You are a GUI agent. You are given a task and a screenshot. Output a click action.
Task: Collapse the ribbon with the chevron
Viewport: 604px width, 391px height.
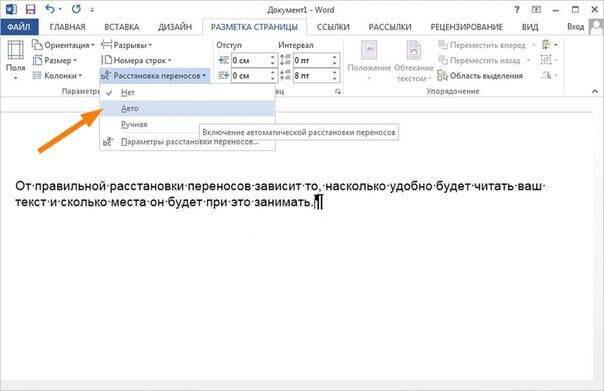point(595,91)
